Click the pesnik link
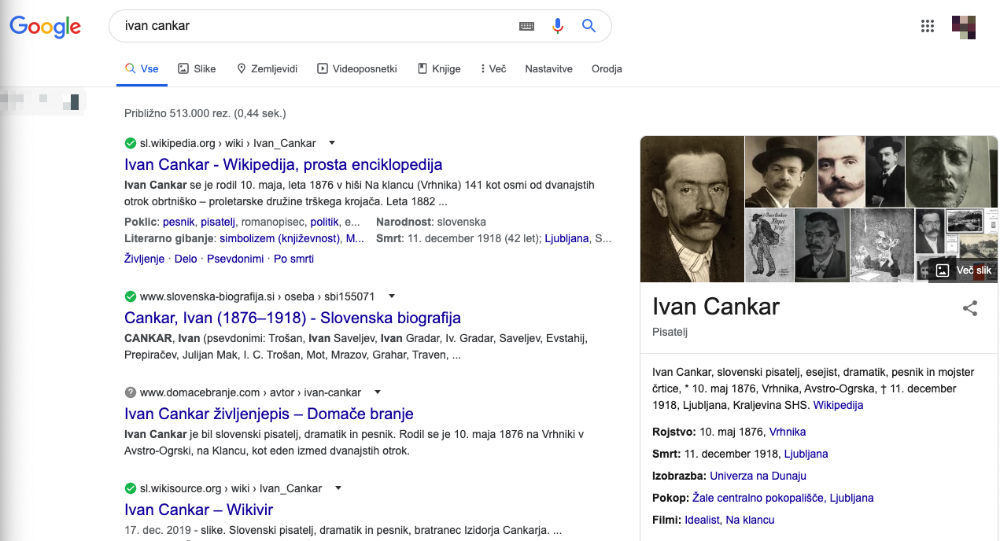This screenshot has width=1000, height=541. point(179,222)
